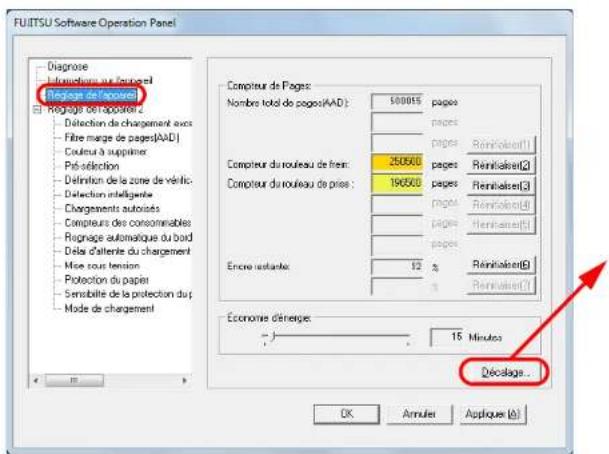The width and height of the screenshot is (609, 454).
Task: Open Protection du papier setting
Action: [x=106, y=280]
